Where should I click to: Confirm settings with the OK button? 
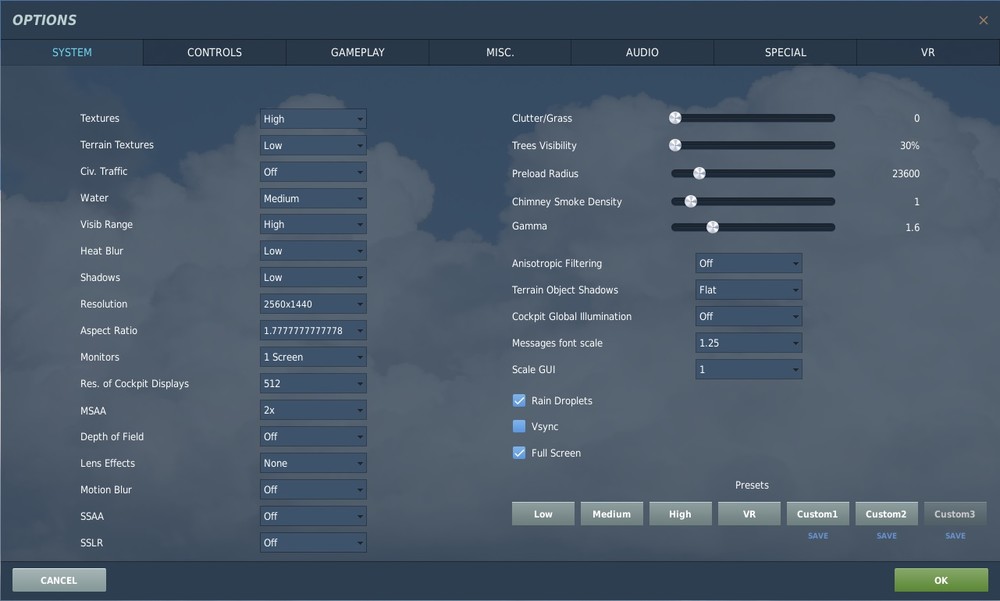point(939,579)
